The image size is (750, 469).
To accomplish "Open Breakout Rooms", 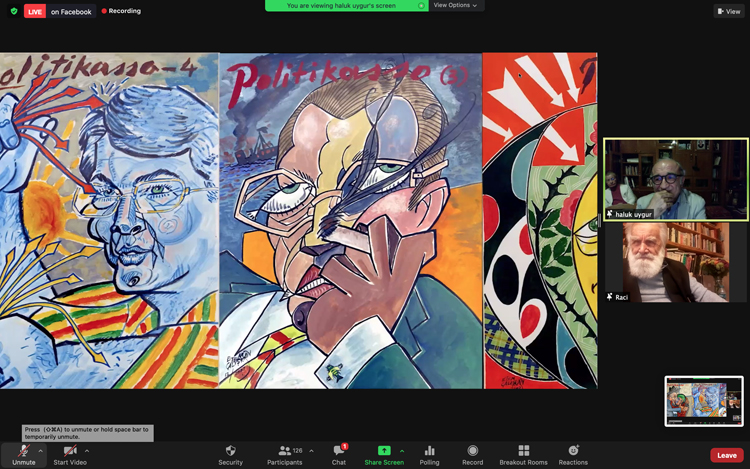I will [523, 455].
